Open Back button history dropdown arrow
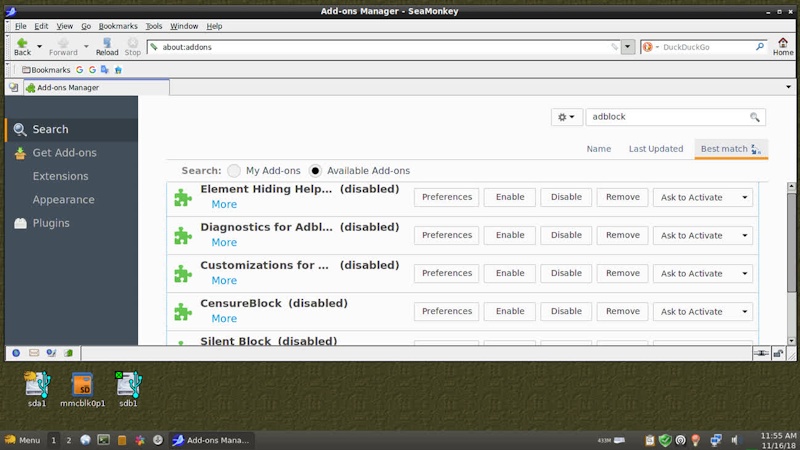 (x=39, y=46)
